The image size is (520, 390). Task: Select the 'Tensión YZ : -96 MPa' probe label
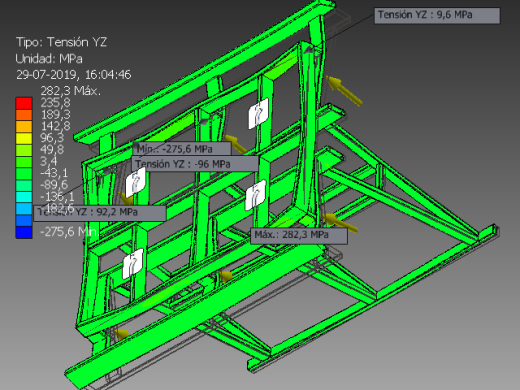pyautogui.click(x=195, y=164)
